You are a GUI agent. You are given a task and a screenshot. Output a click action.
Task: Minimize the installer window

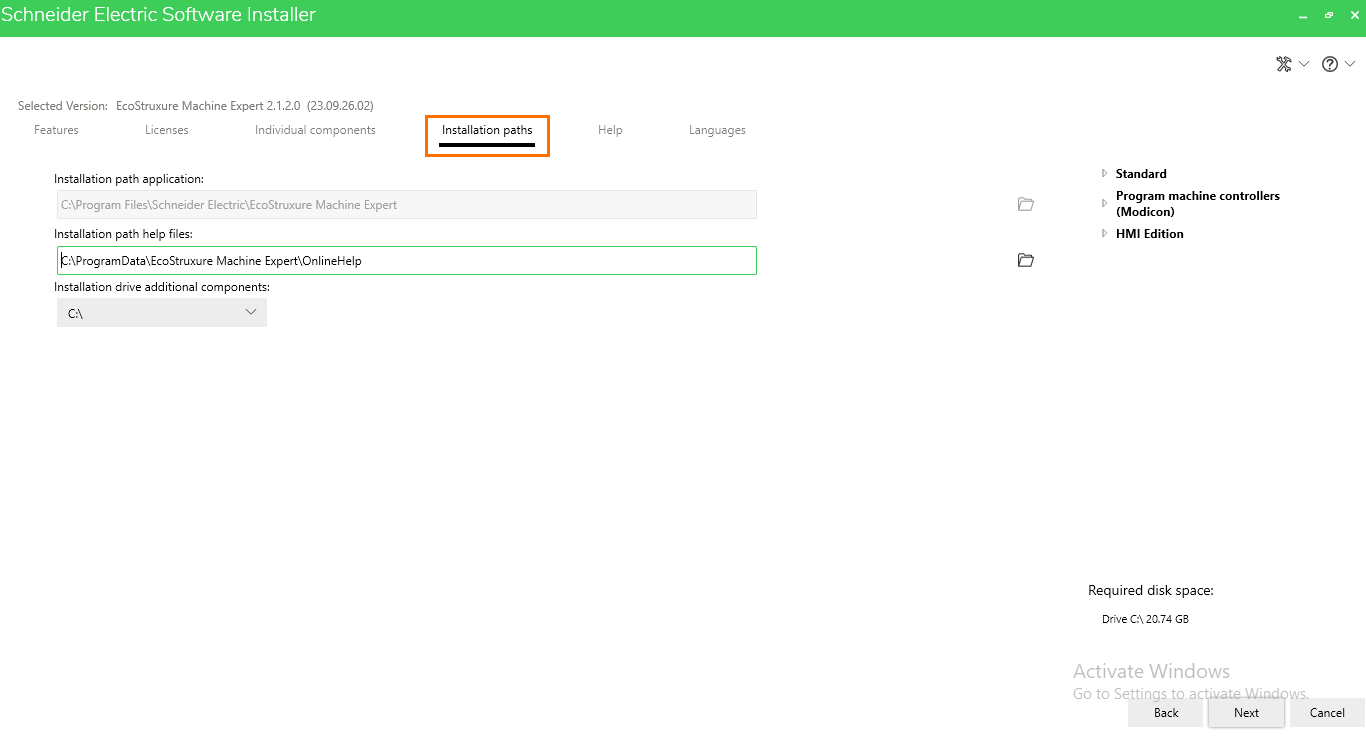point(1303,16)
